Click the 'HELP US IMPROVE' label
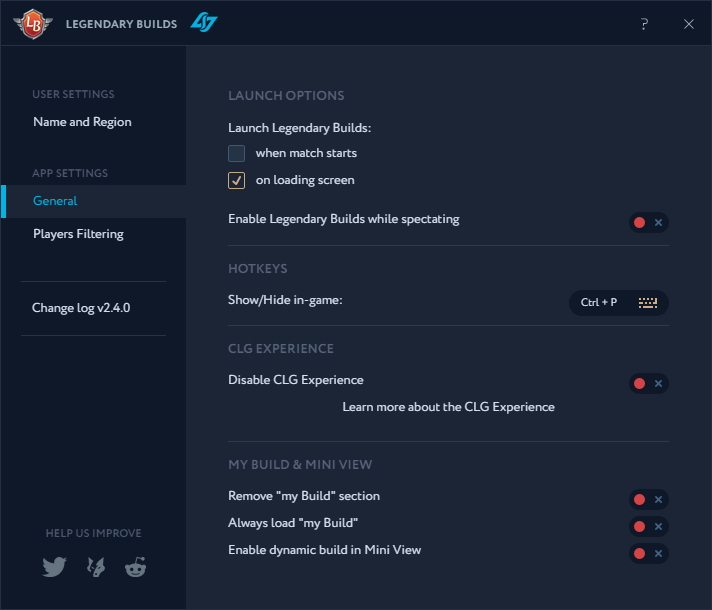Image resolution: width=712 pixels, height=610 pixels. pos(94,533)
